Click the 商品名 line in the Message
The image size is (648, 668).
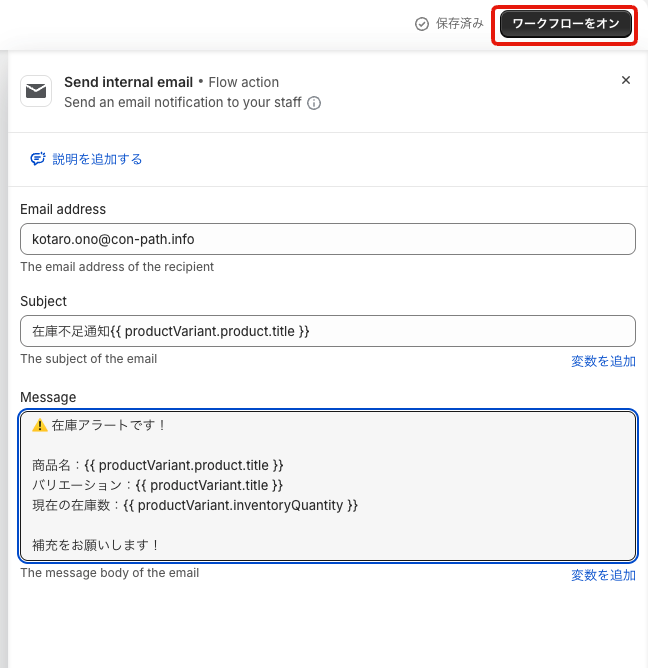pyautogui.click(x=158, y=465)
